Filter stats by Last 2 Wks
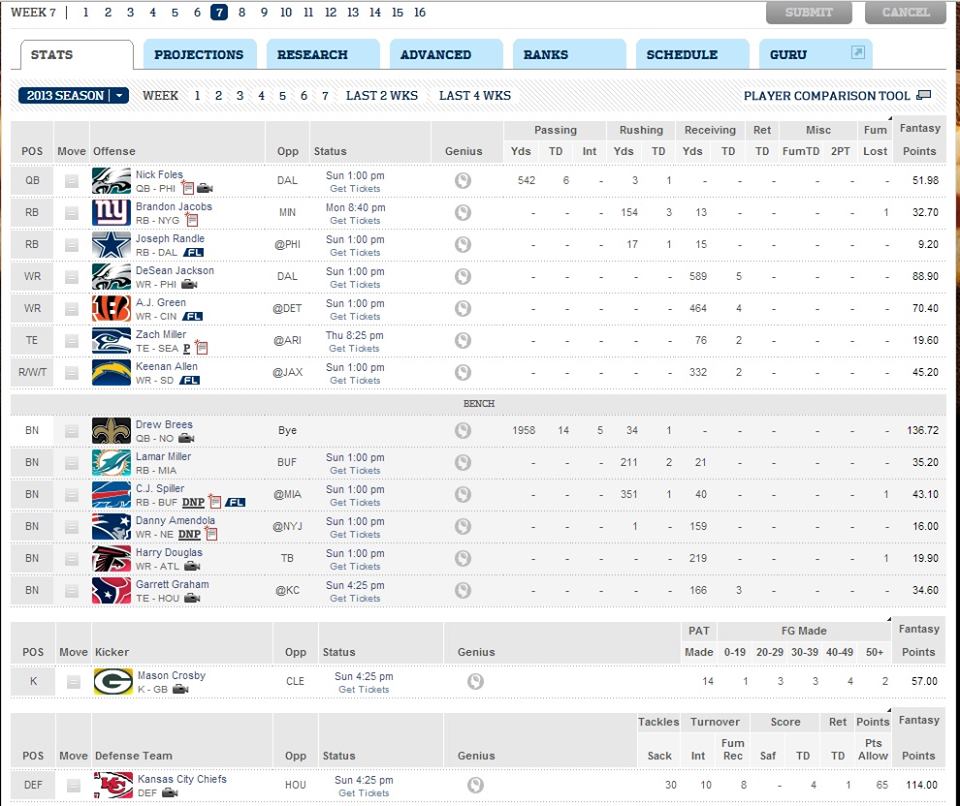960x806 pixels. (381, 96)
